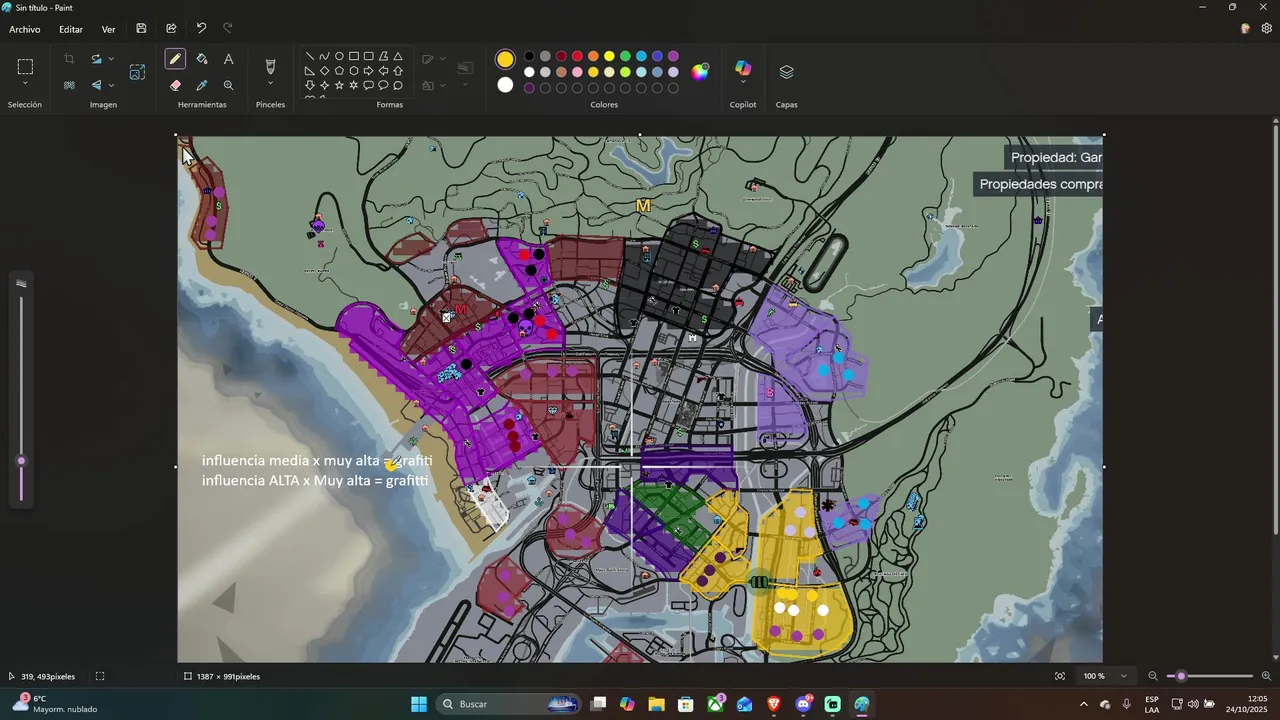
Task: Expand the Shape fill dropdown
Action: pos(442,86)
